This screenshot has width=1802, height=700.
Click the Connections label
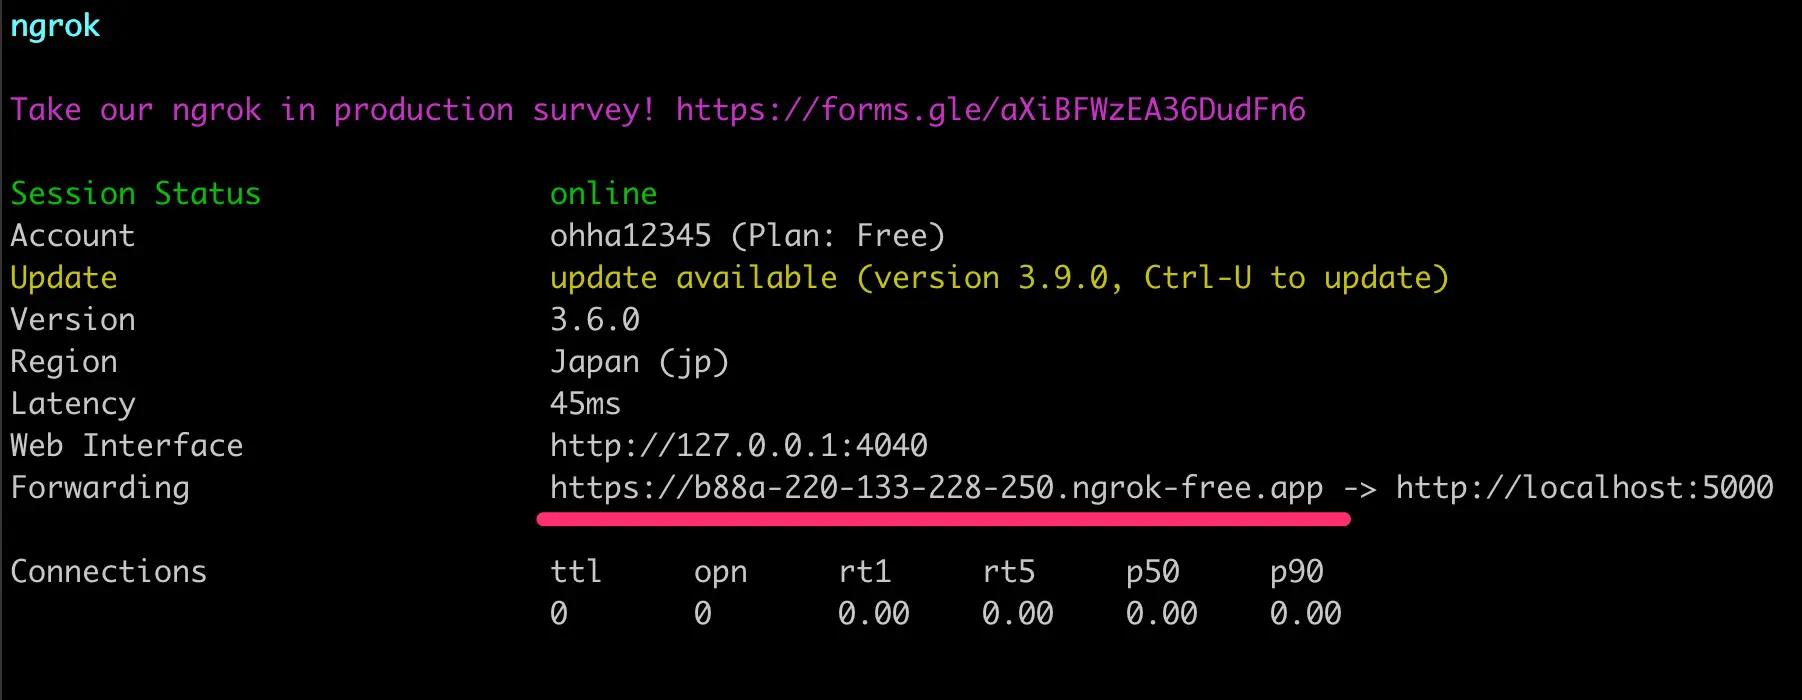click(x=108, y=572)
